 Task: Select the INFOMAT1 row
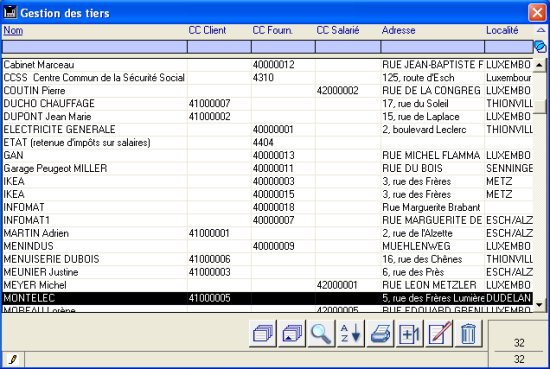pos(268,220)
